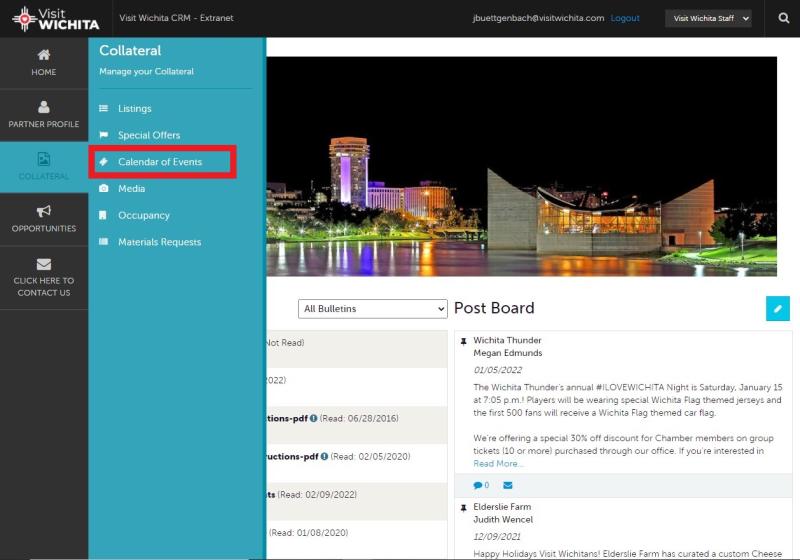The height and width of the screenshot is (560, 800).
Task: Open Partner Profile person icon
Action: [44, 107]
